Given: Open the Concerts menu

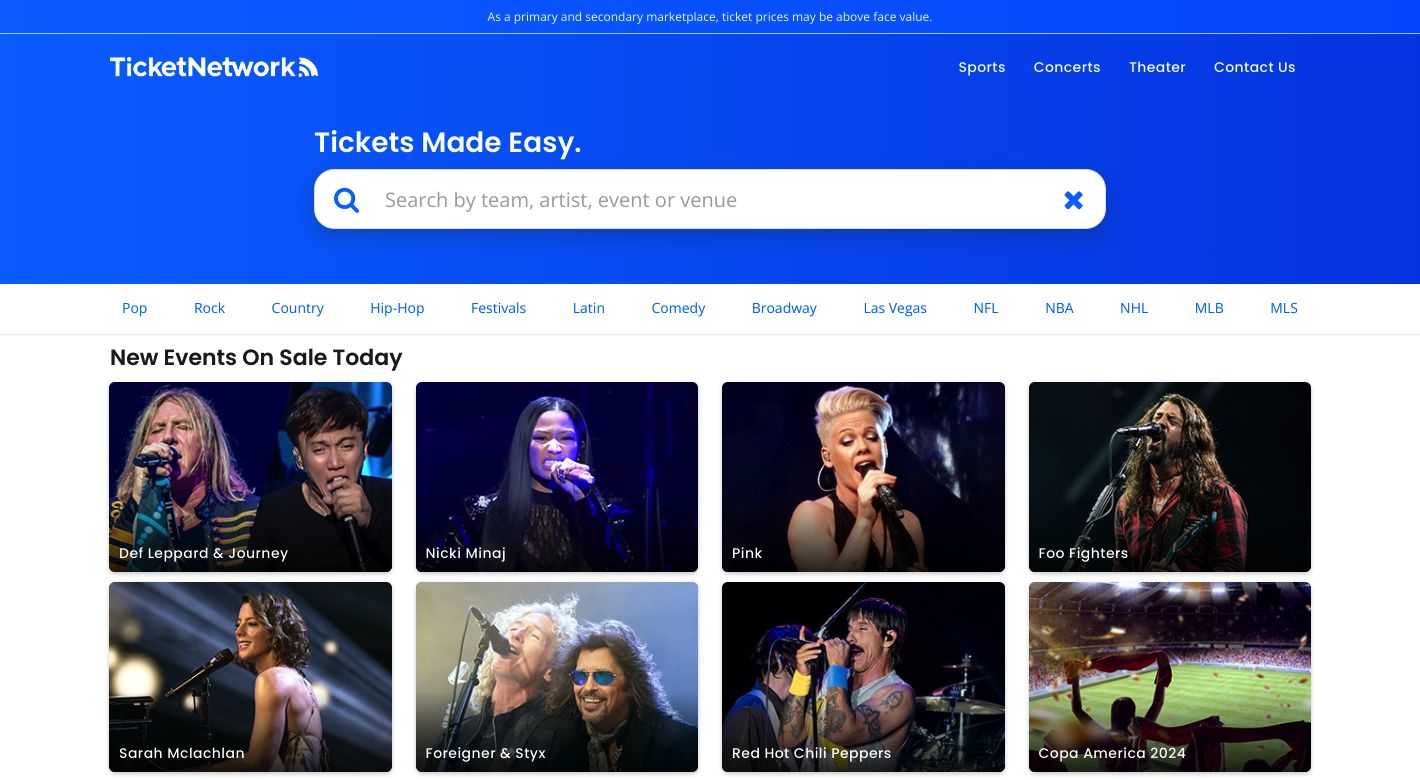Looking at the screenshot, I should tap(1067, 67).
